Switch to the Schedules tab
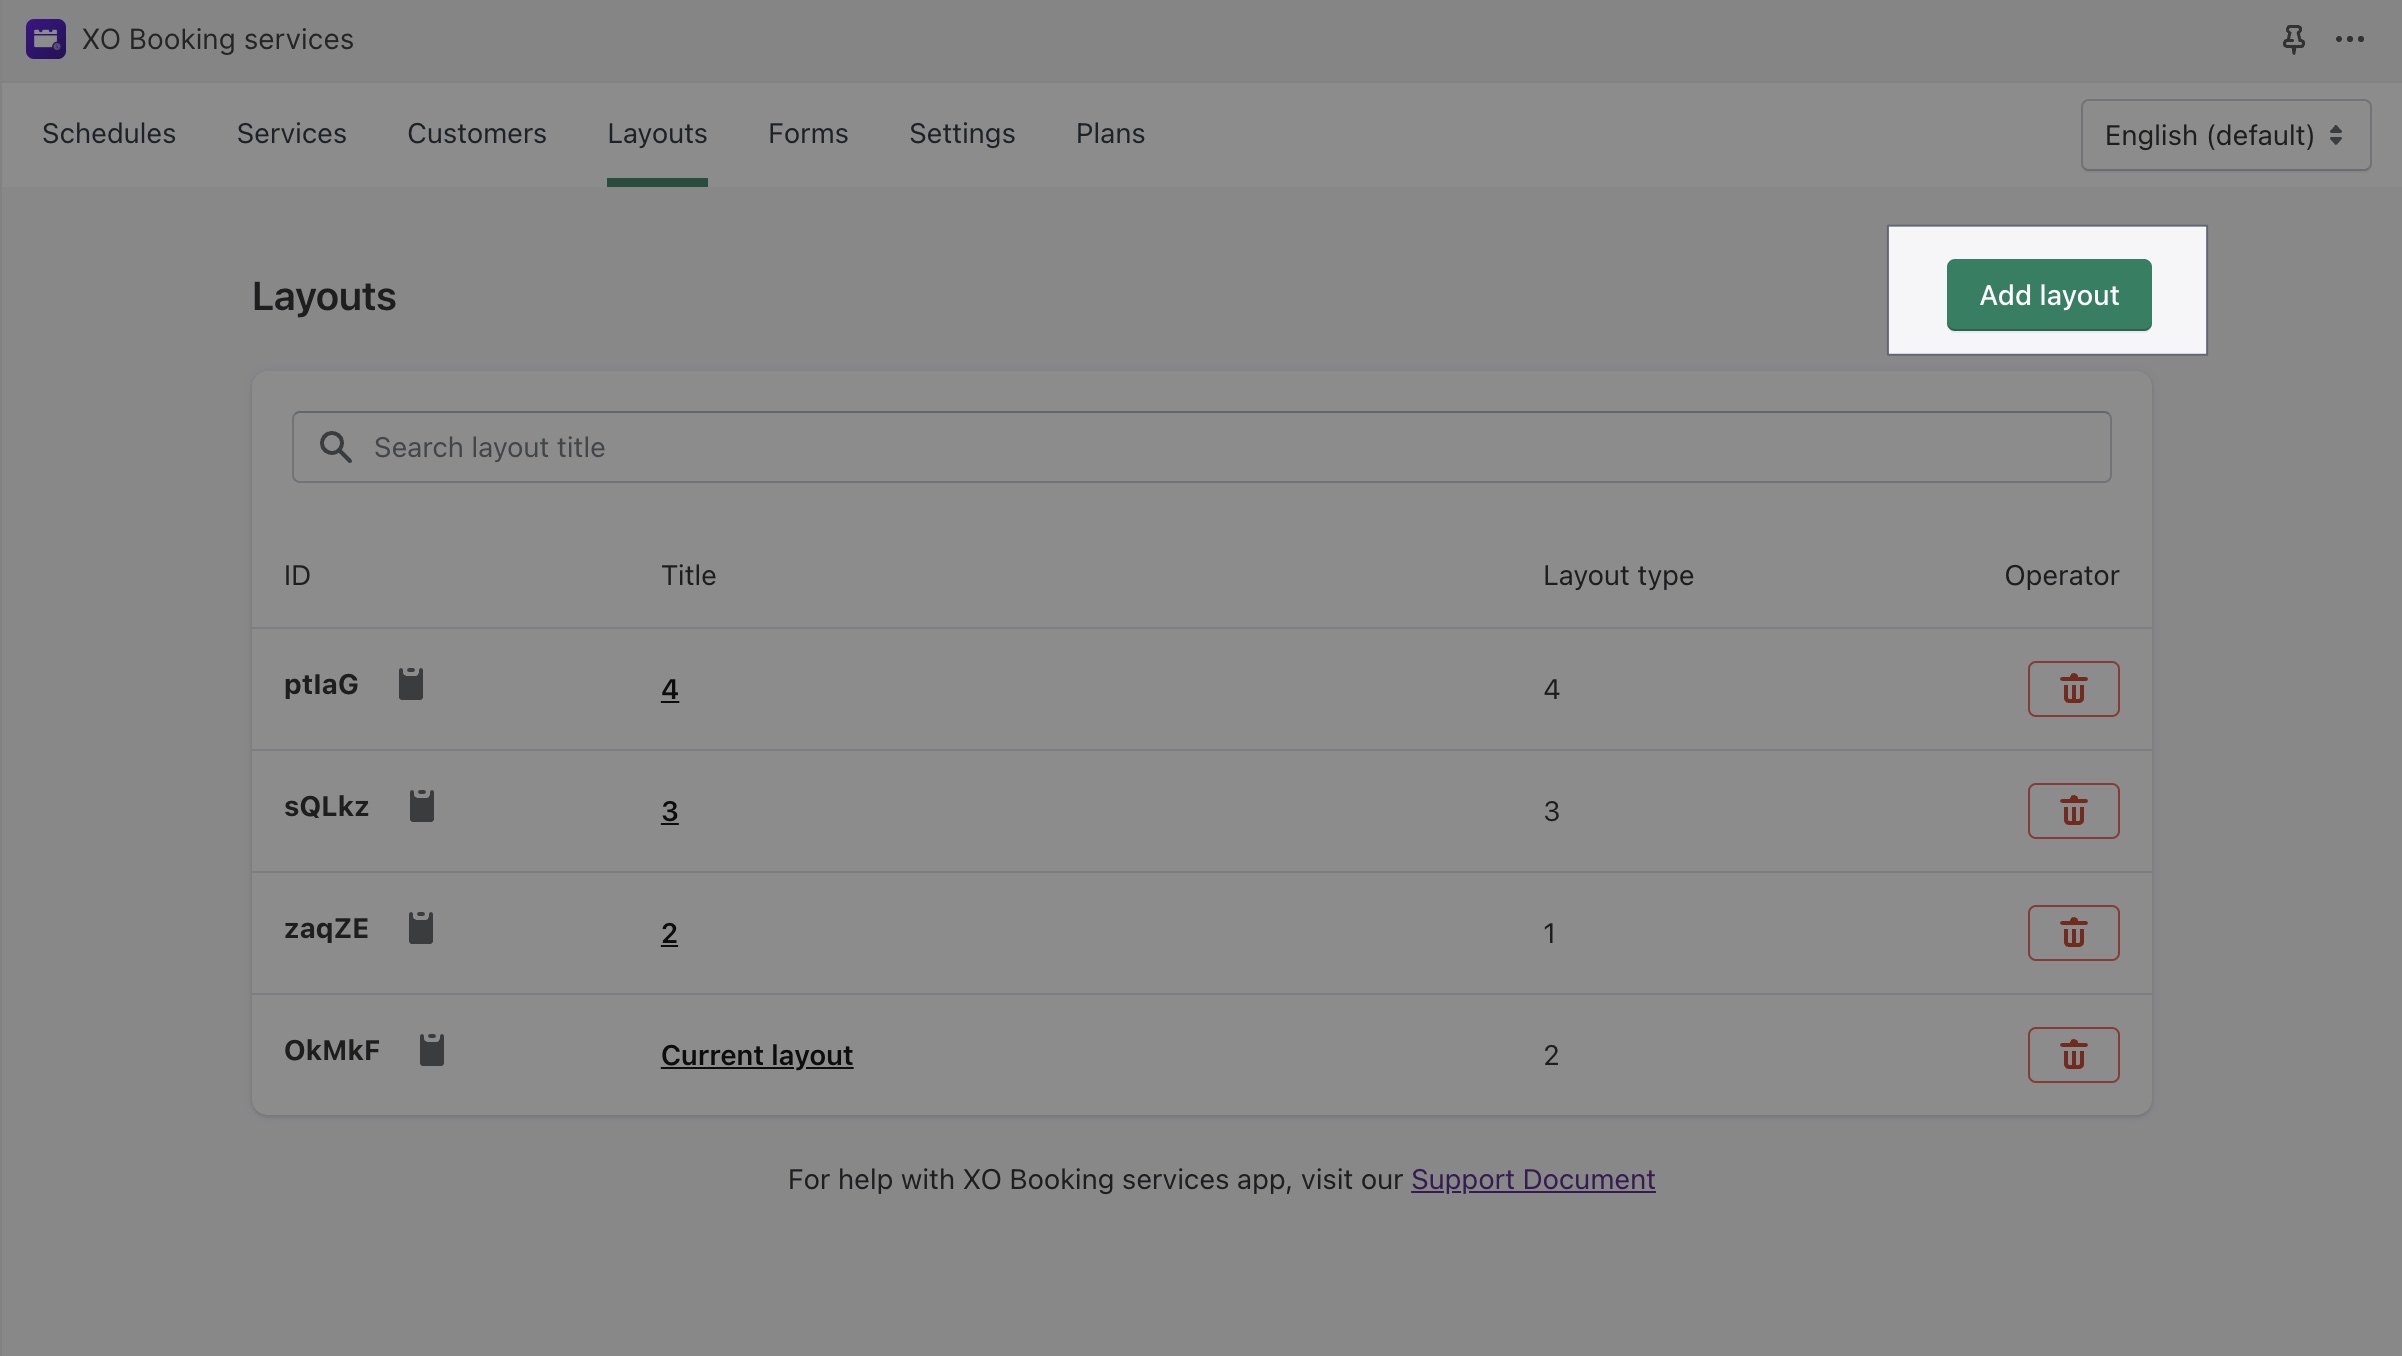This screenshot has width=2402, height=1356. tap(108, 133)
